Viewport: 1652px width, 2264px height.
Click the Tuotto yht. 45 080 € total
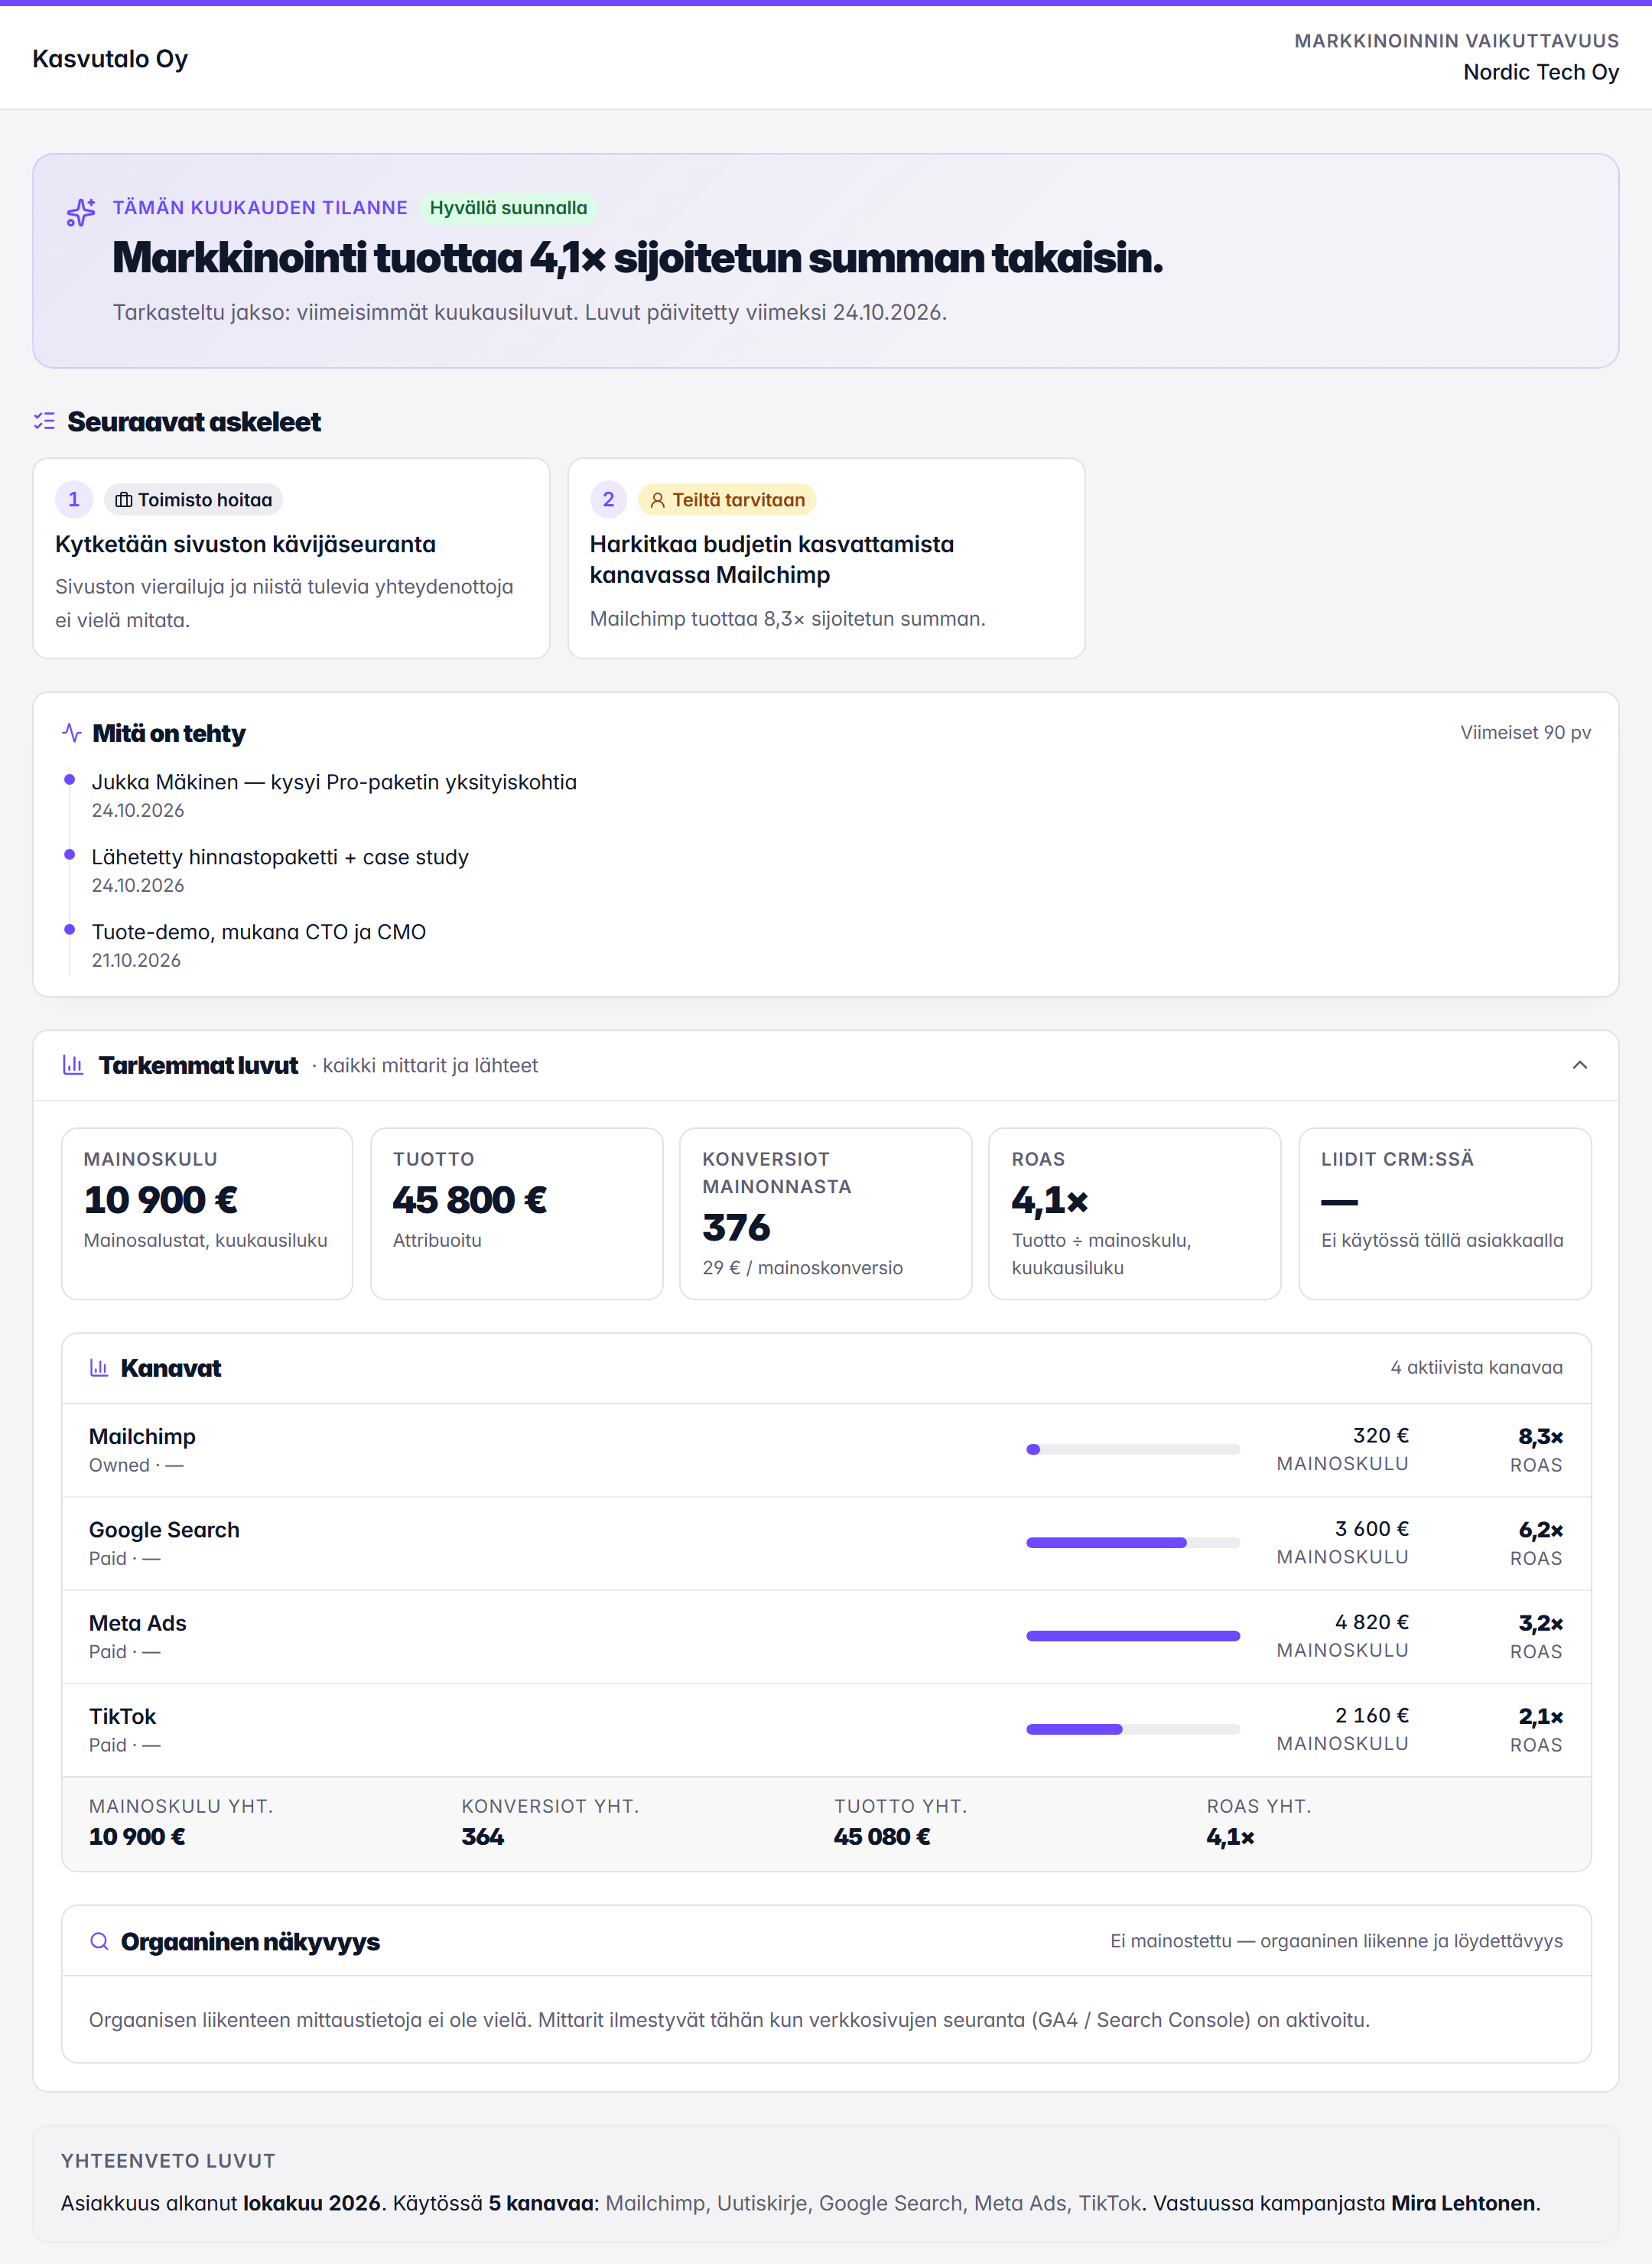tap(882, 1836)
